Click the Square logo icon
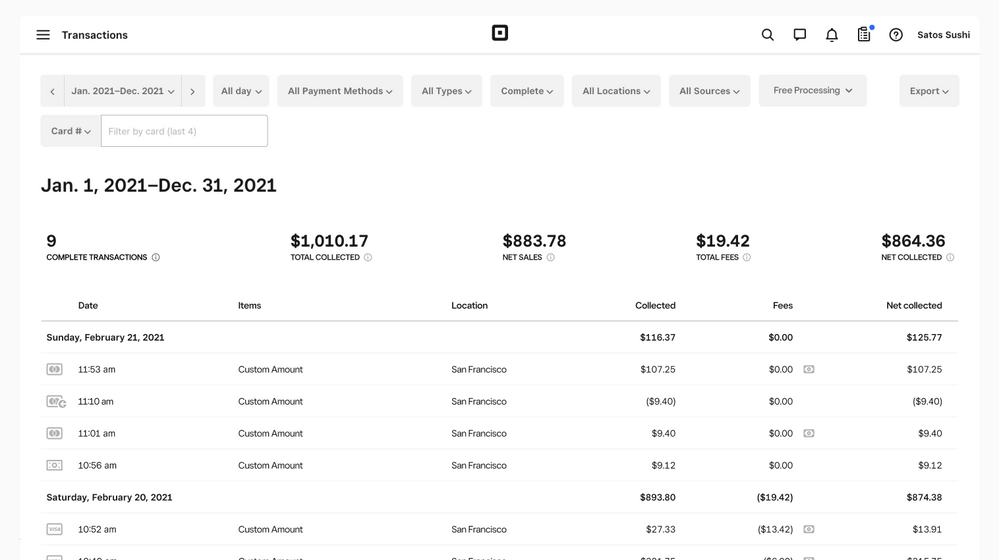Screen dimensions: 999x560 coord(500,33)
